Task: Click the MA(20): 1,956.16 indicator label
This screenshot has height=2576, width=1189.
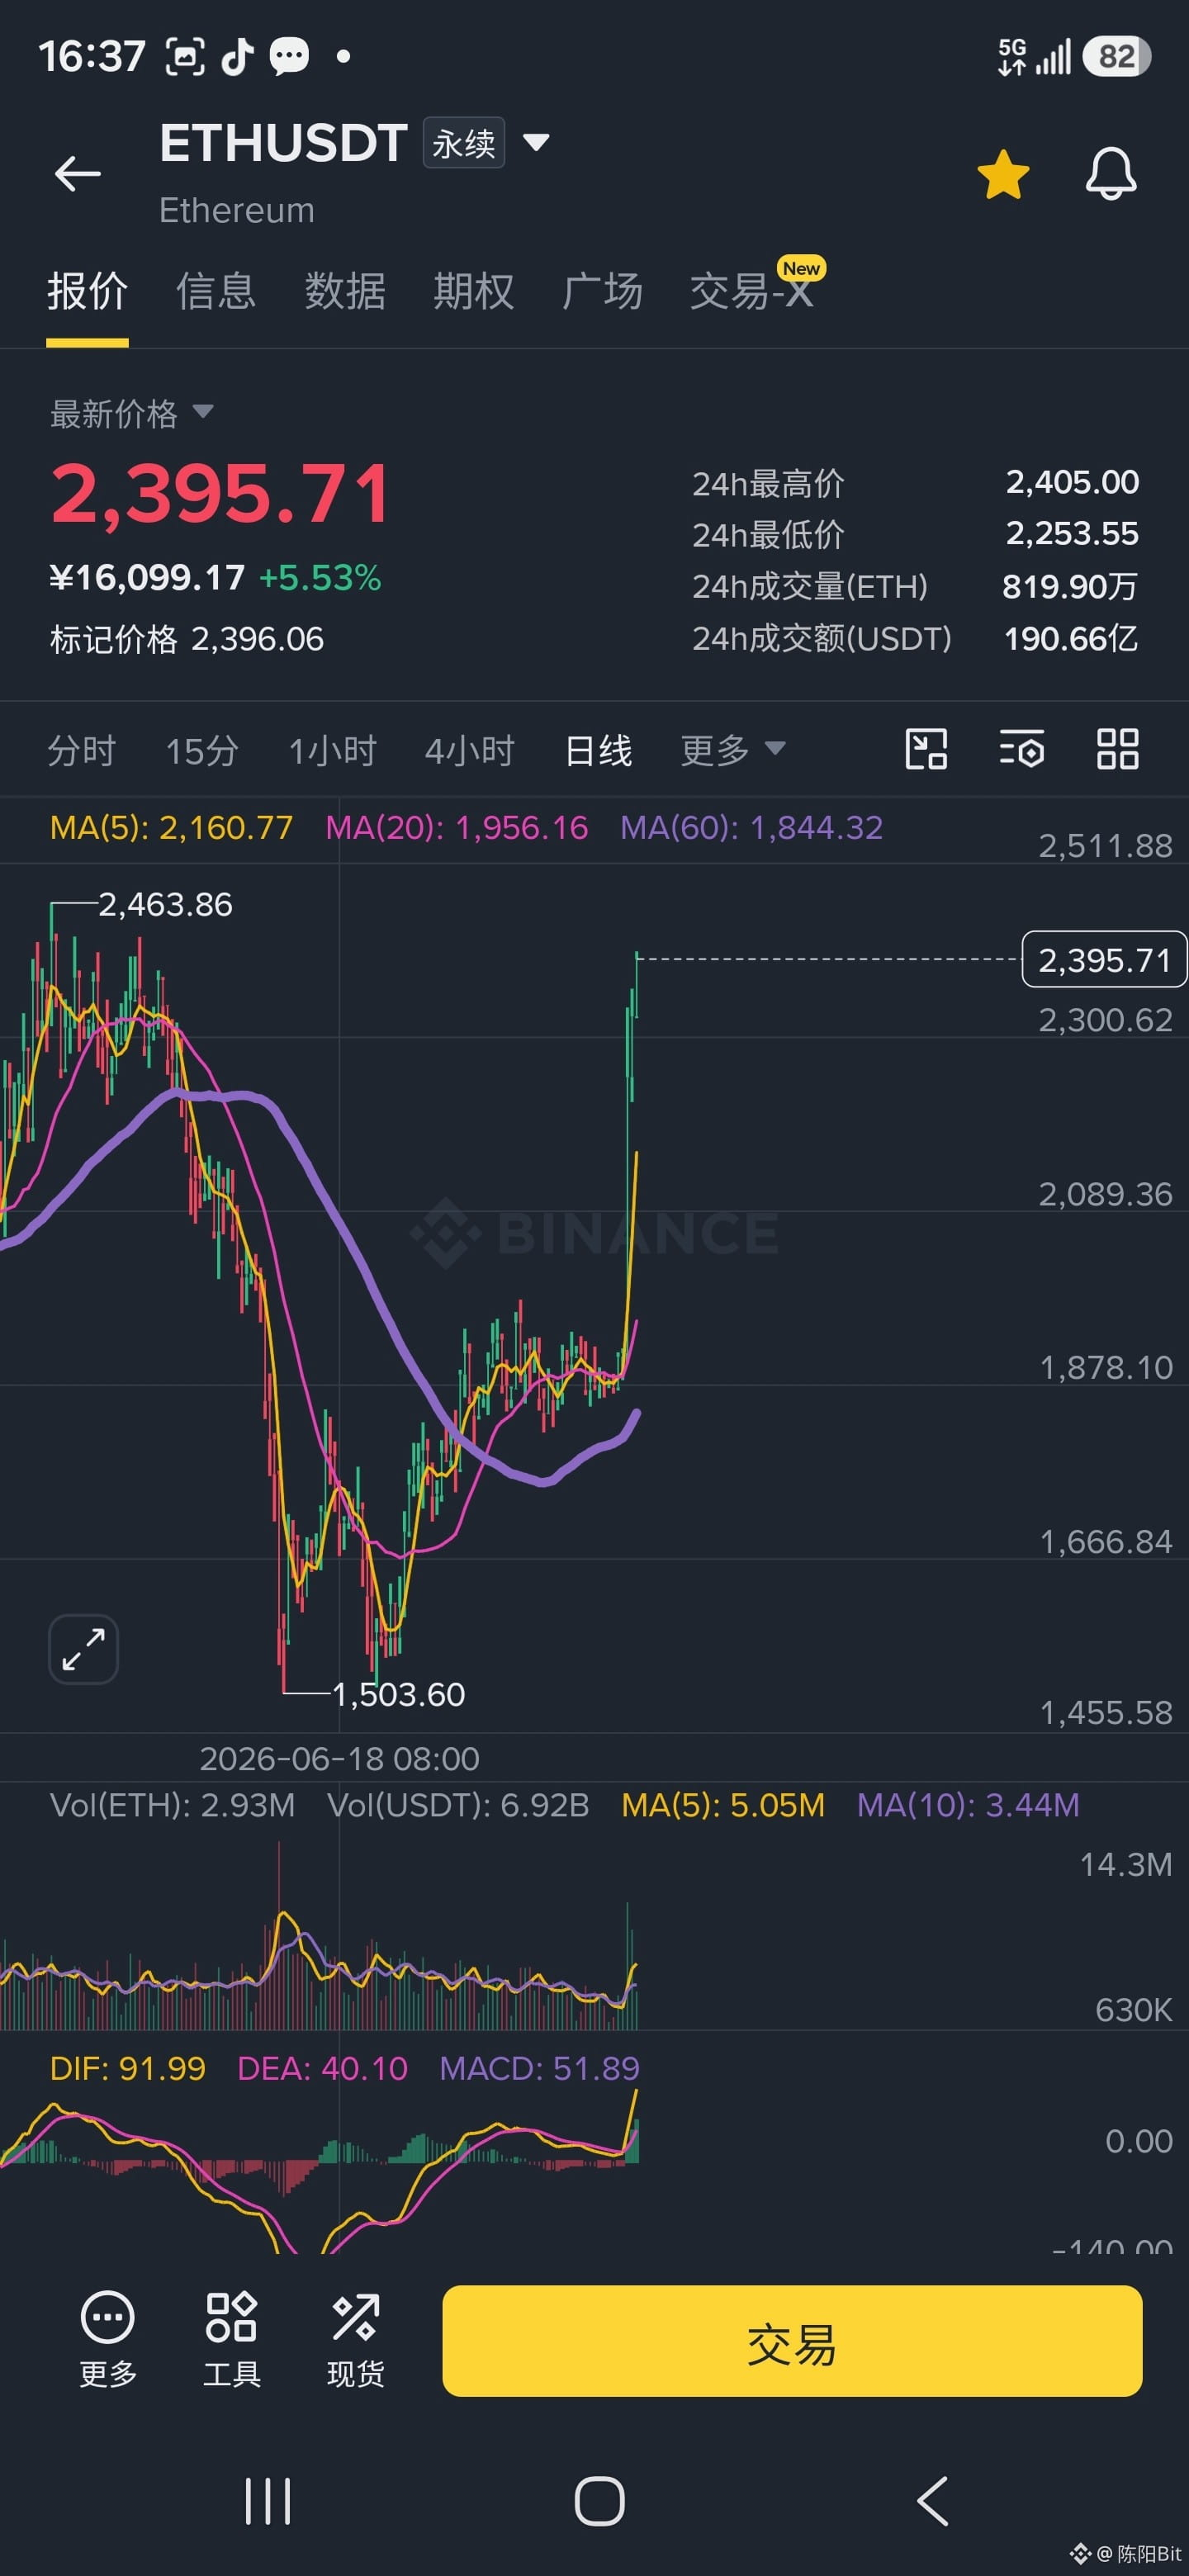Action: click(457, 828)
